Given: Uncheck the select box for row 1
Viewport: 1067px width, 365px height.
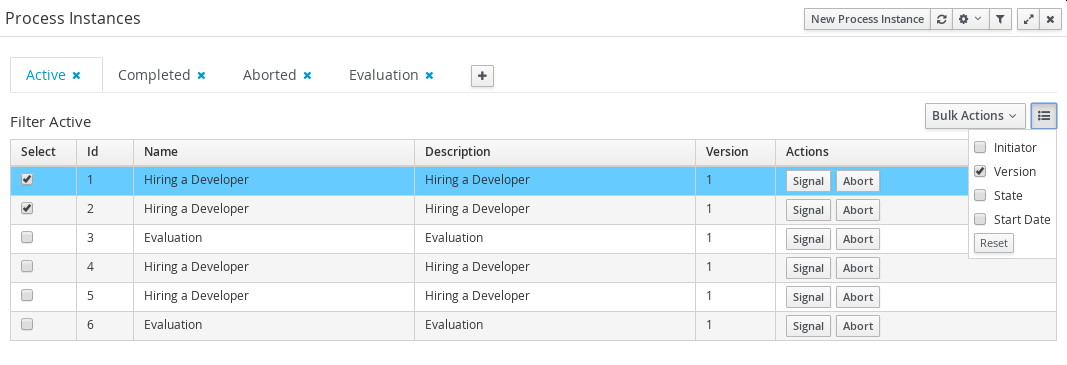Looking at the screenshot, I should coord(27,180).
